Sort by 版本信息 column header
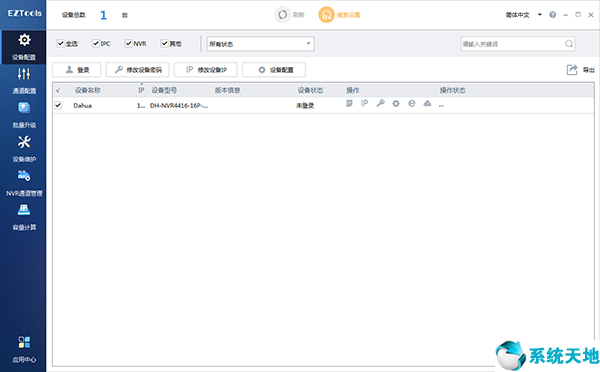Viewport: 600px width, 372px height. pyautogui.click(x=227, y=90)
